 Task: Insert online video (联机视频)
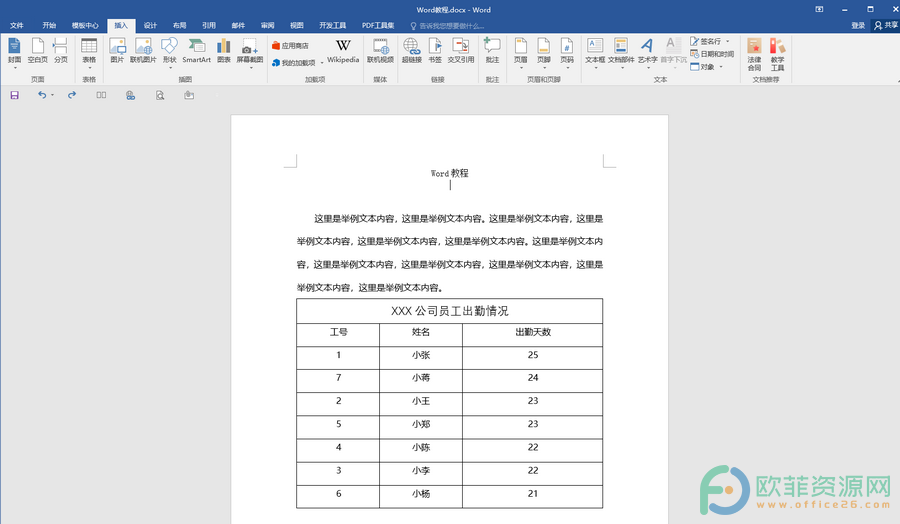coord(381,51)
